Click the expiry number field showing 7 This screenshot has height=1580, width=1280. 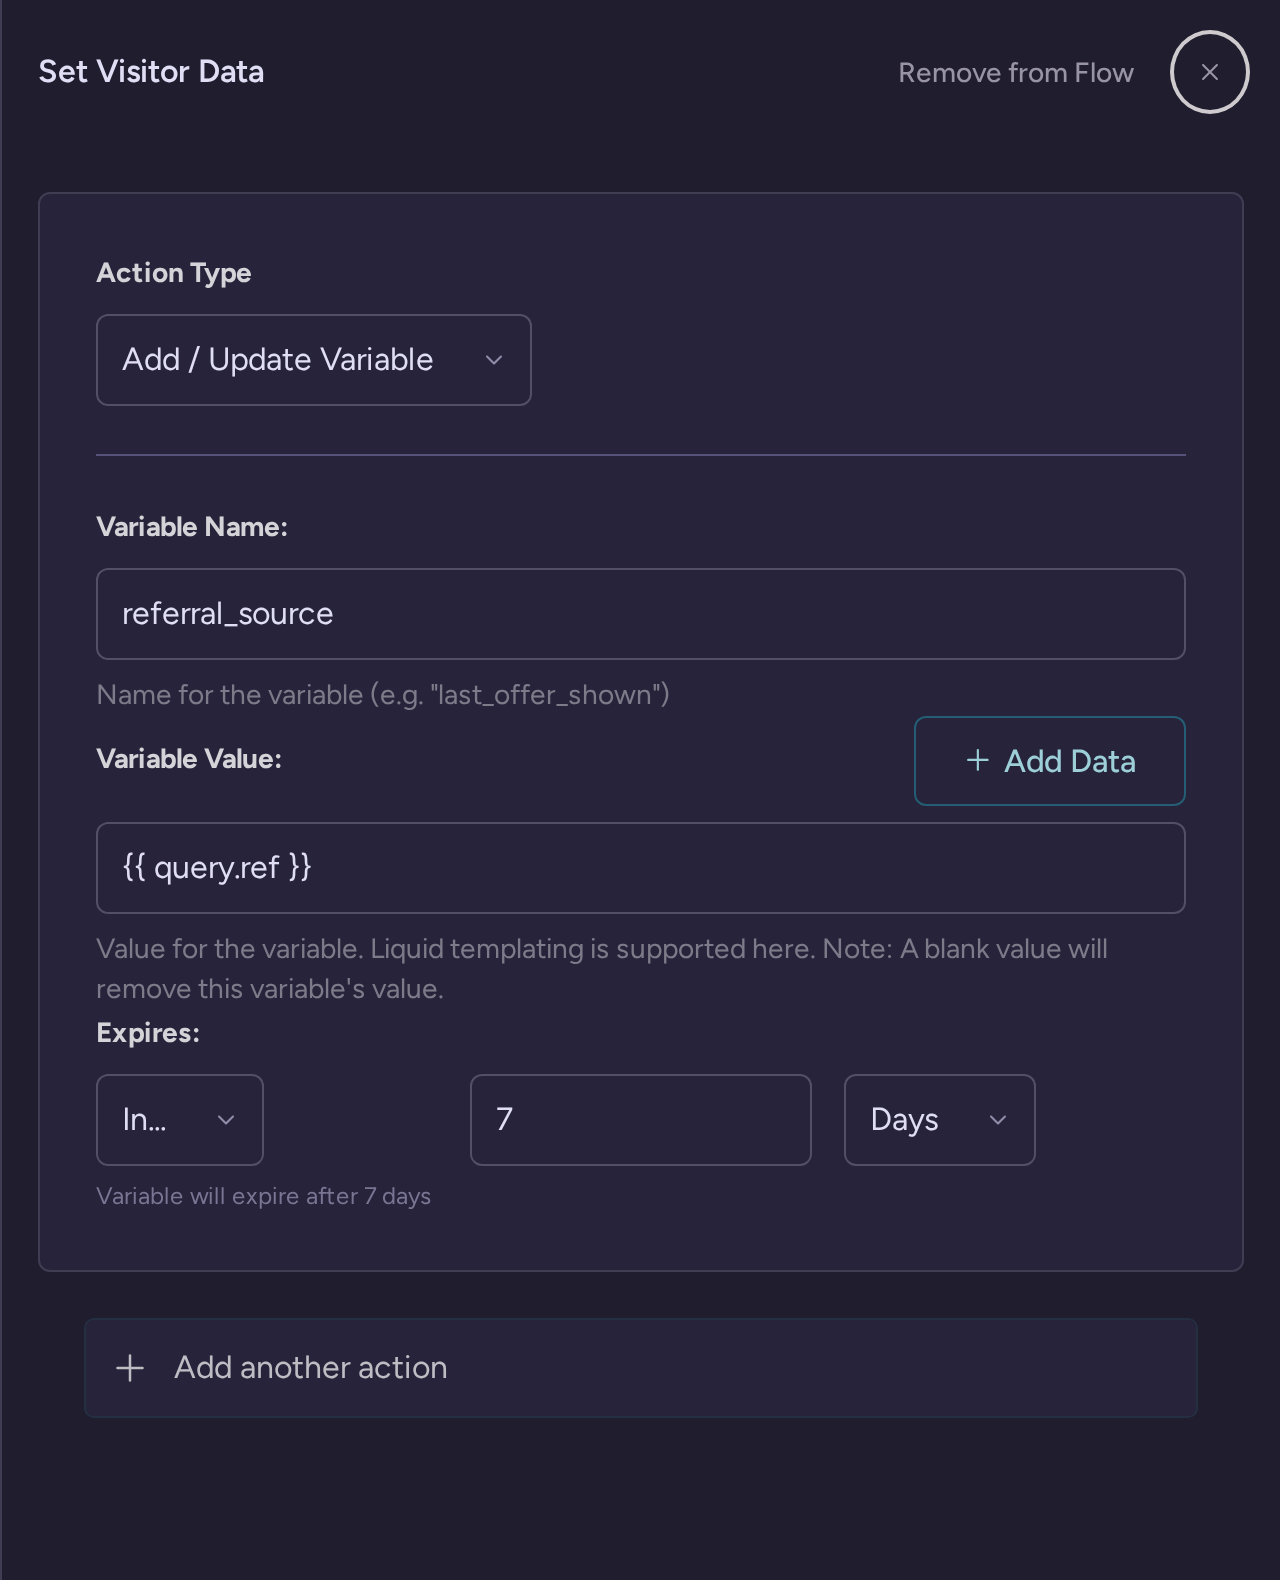point(641,1120)
